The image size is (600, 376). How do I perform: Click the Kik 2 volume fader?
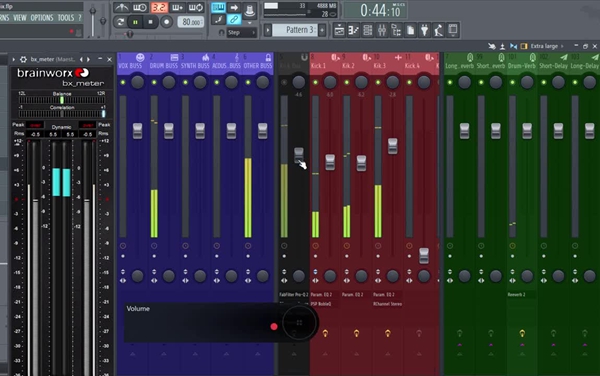pos(361,163)
